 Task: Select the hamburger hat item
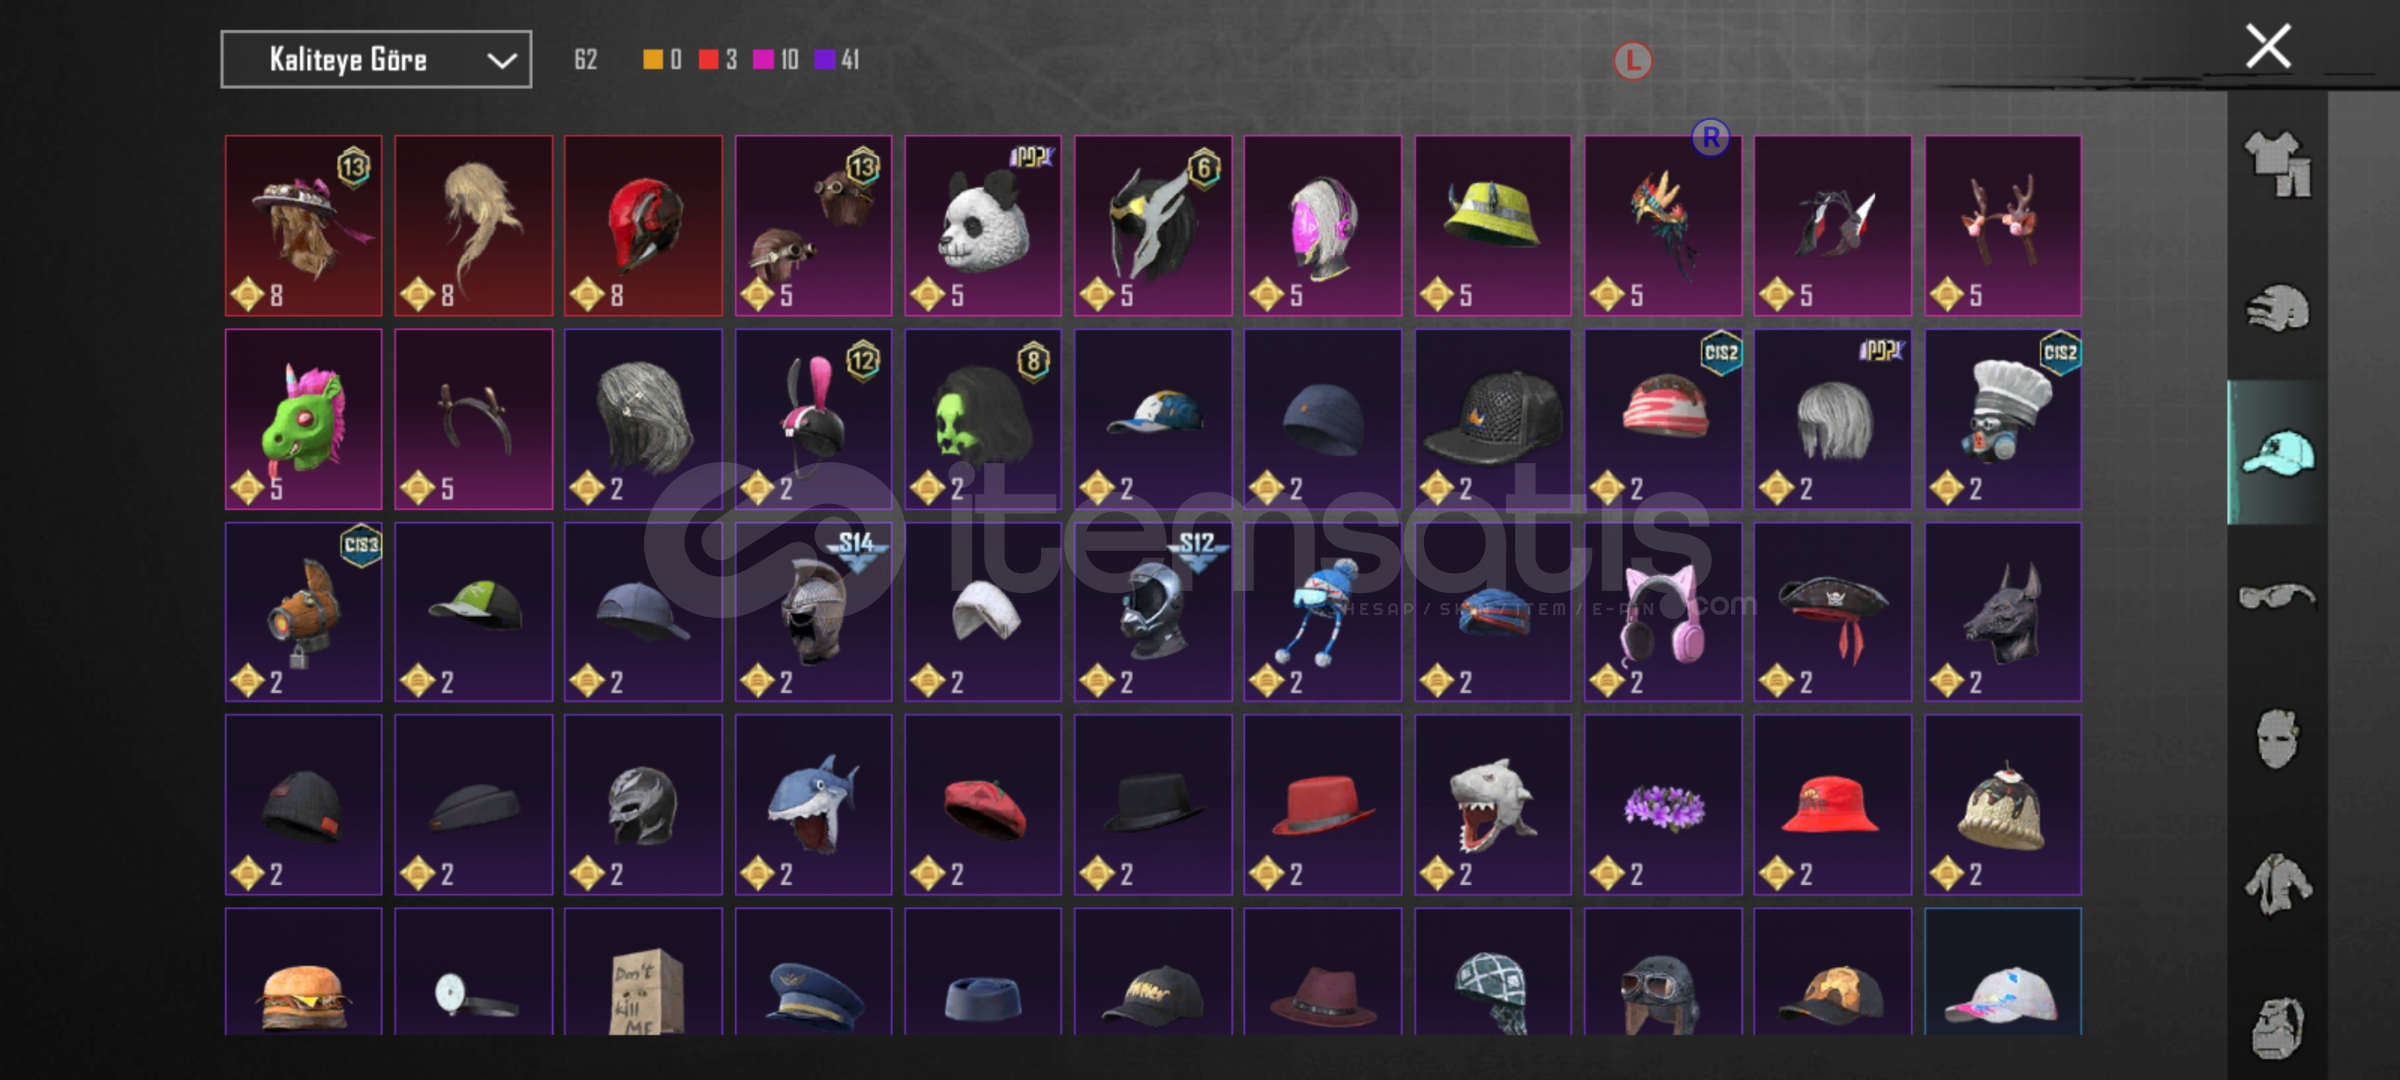[303, 972]
